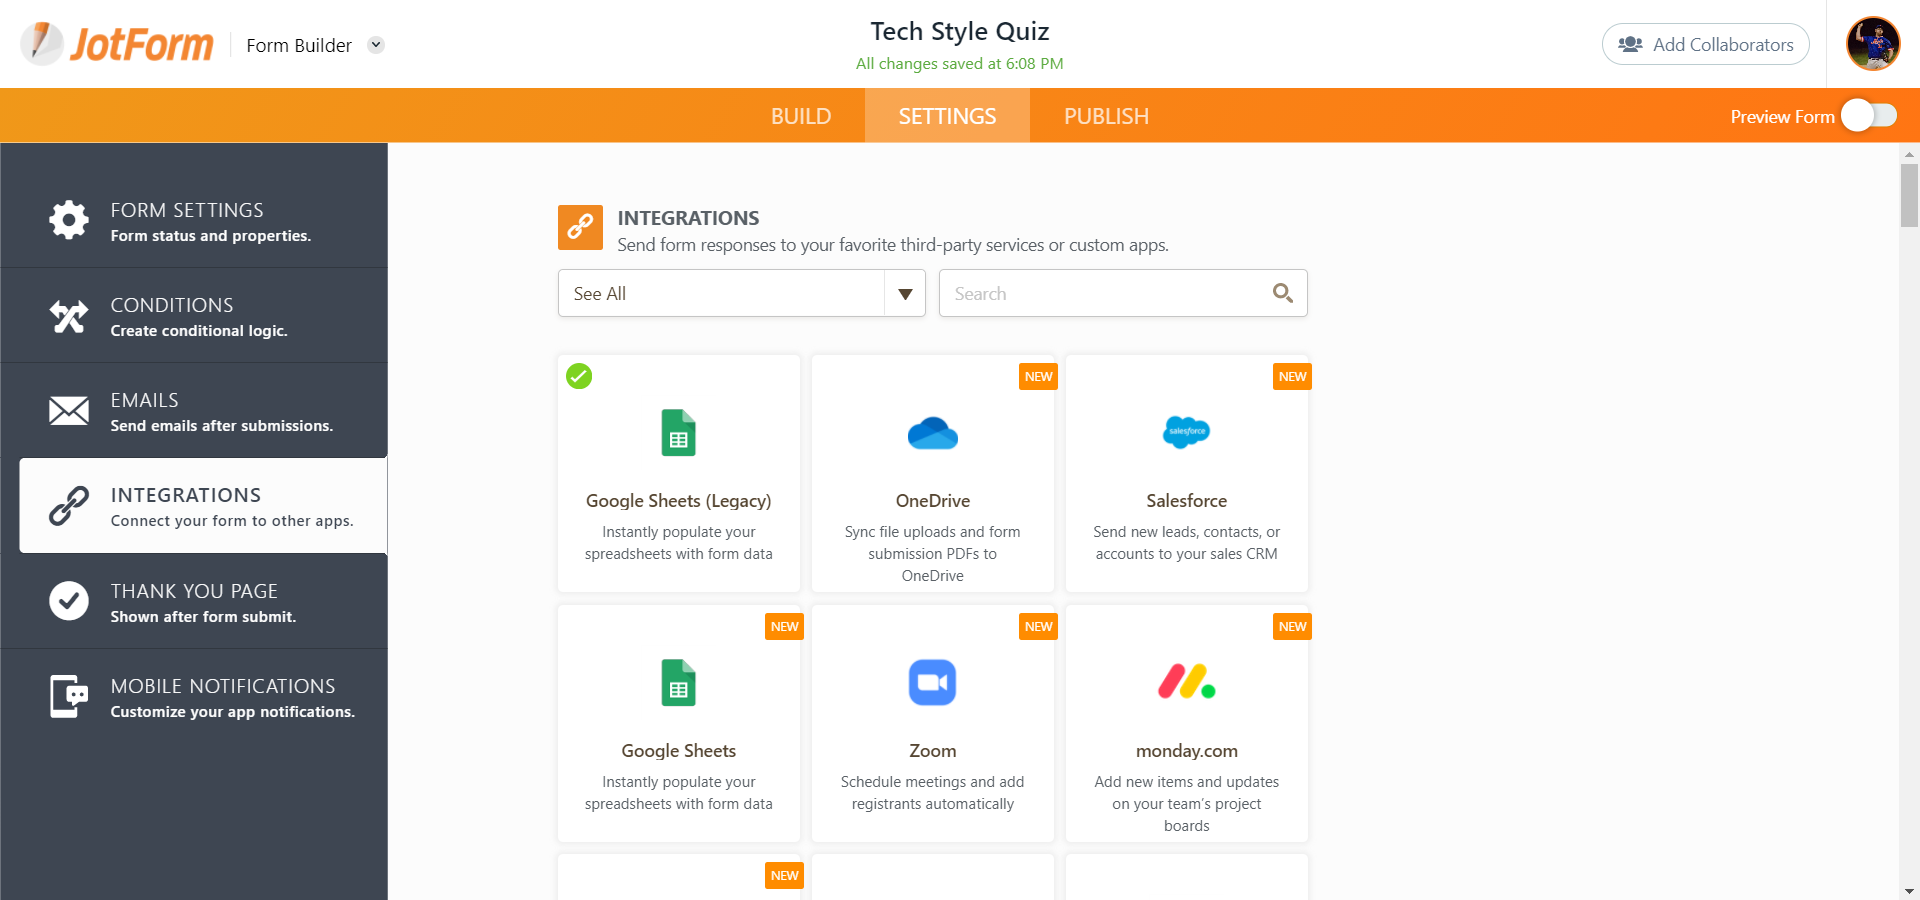1920x900 pixels.
Task: Click the new Google Sheets icon
Action: pyautogui.click(x=679, y=683)
